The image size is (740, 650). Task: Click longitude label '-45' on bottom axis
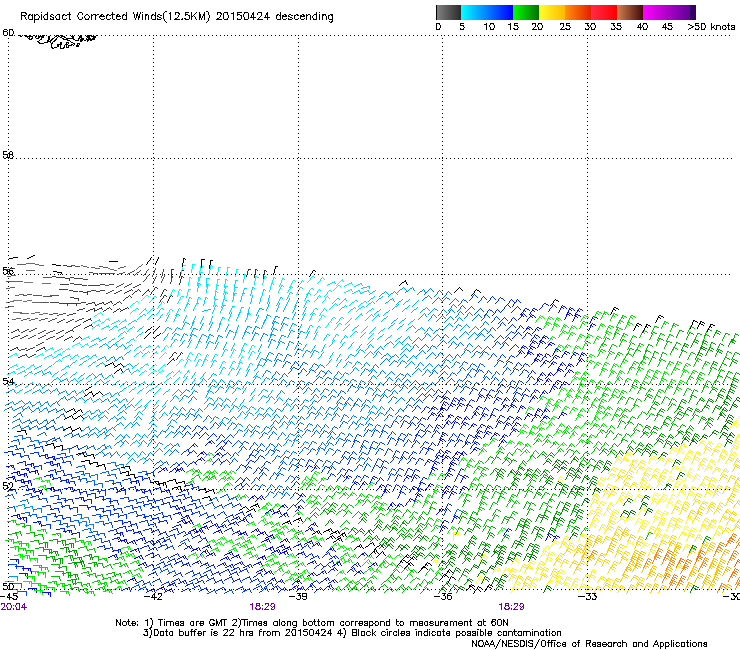[x=9, y=597]
